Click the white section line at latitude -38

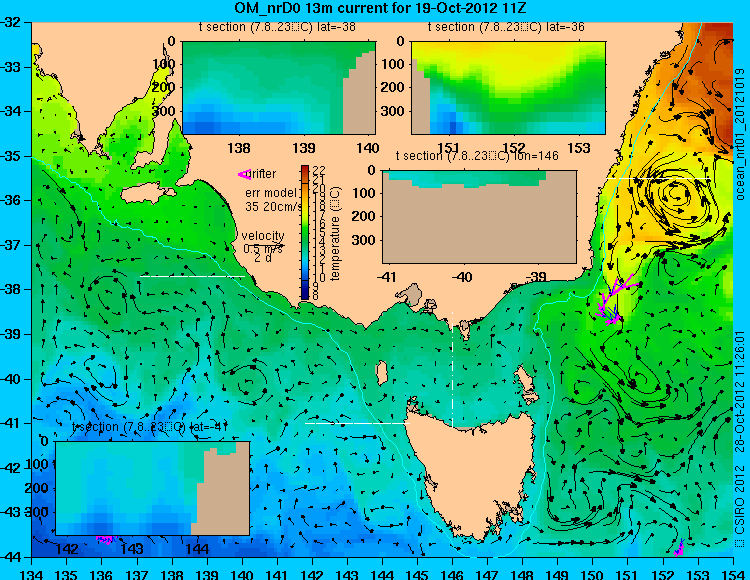[x=192, y=276]
